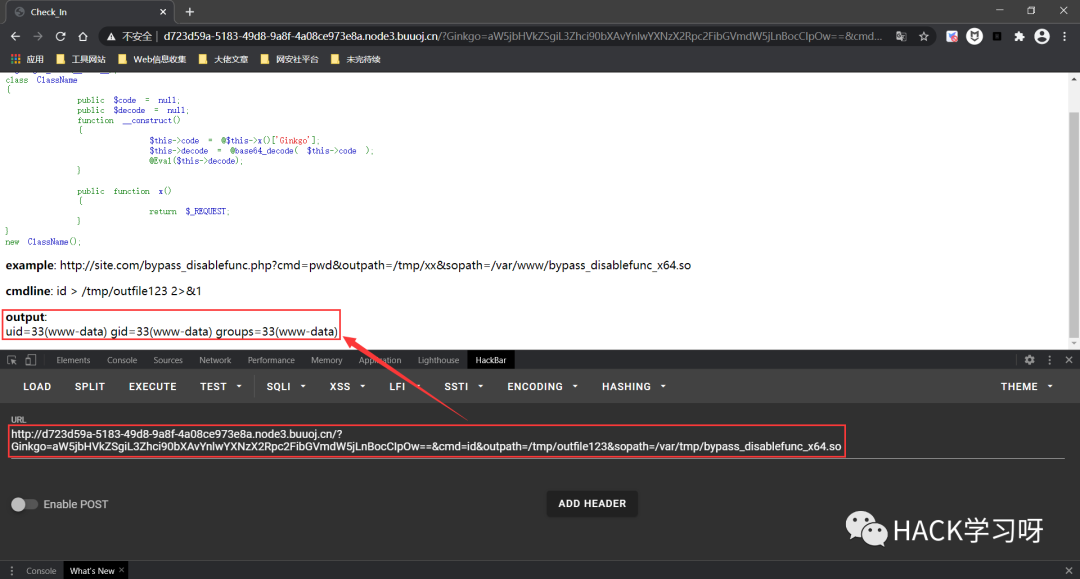This screenshot has width=1080, height=579.
Task: Click the HackBar URL text field
Action: [x=537, y=441]
